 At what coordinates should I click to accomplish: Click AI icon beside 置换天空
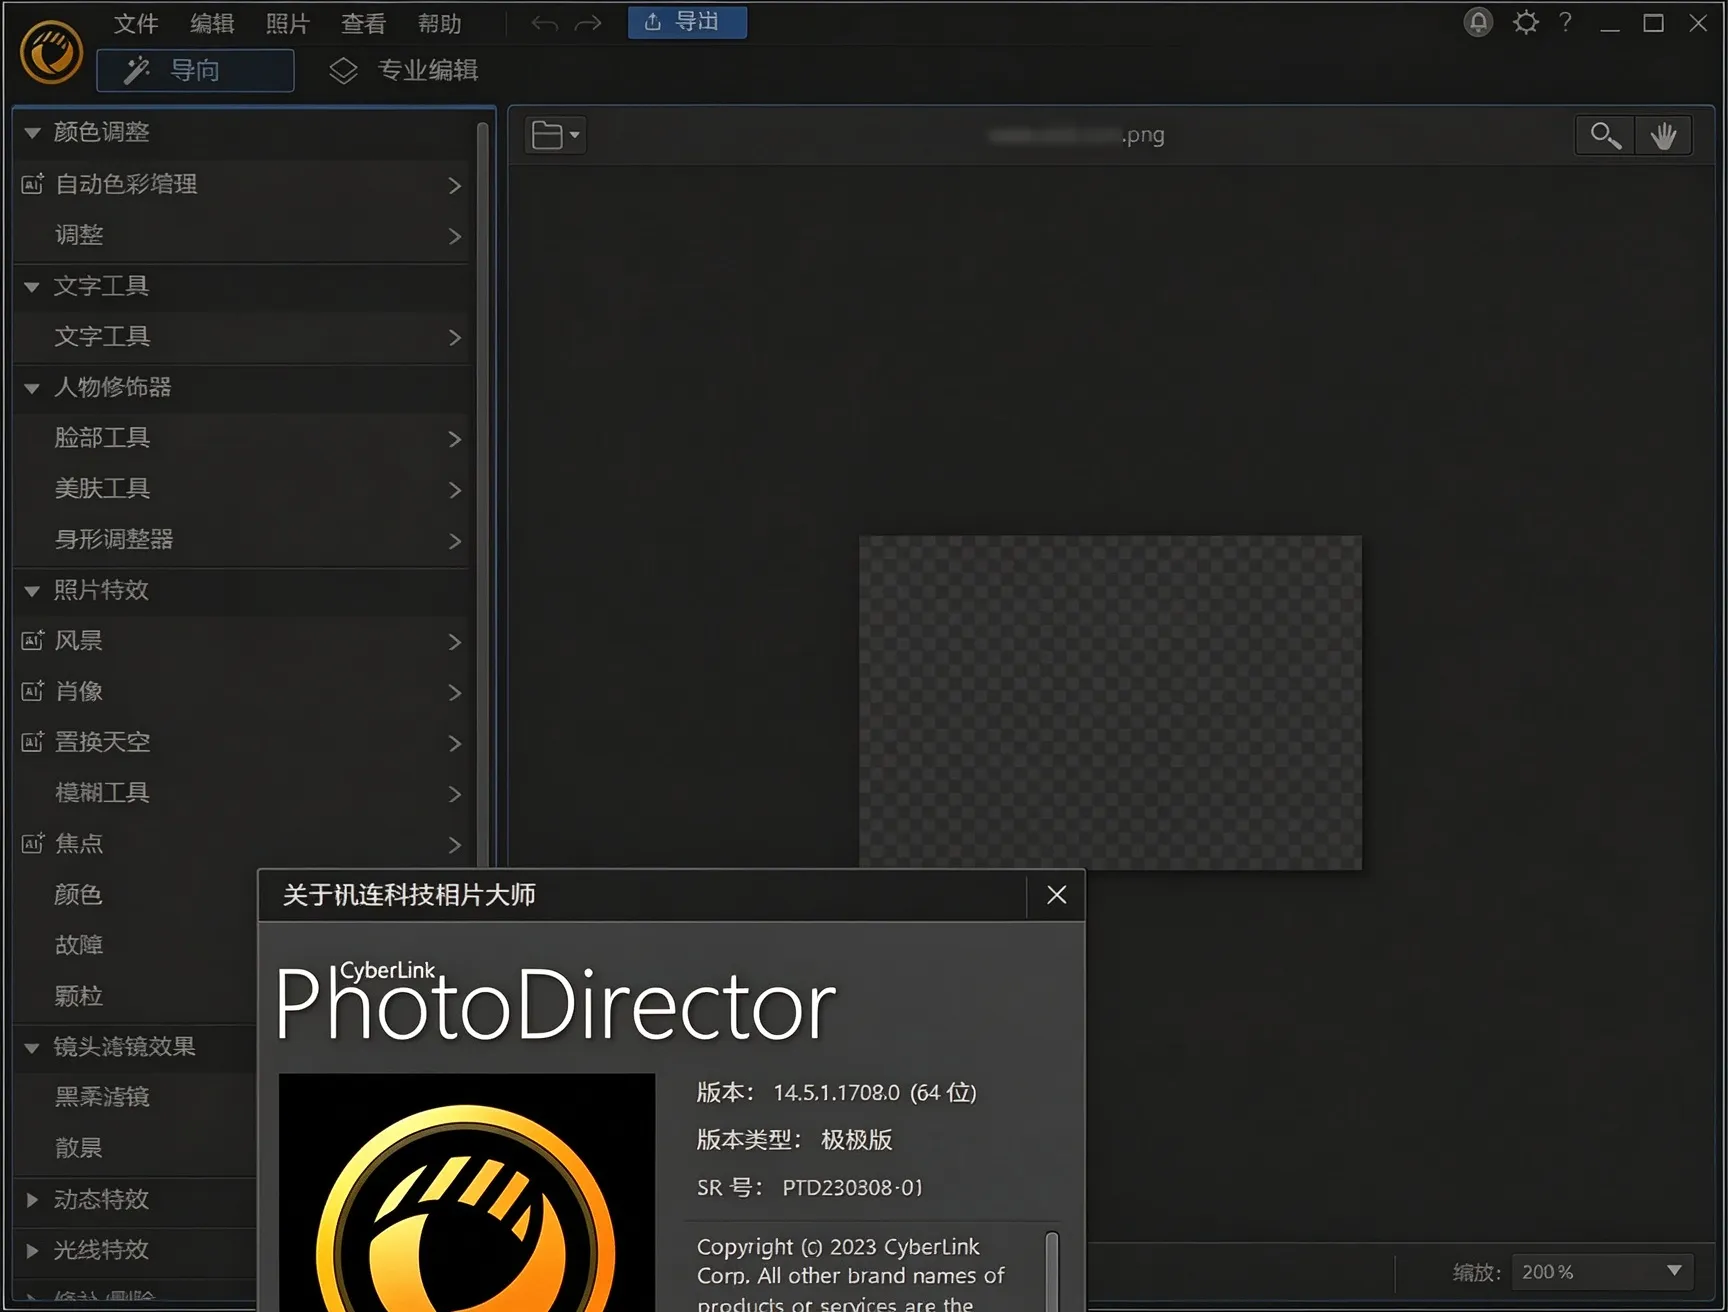pyautogui.click(x=32, y=742)
